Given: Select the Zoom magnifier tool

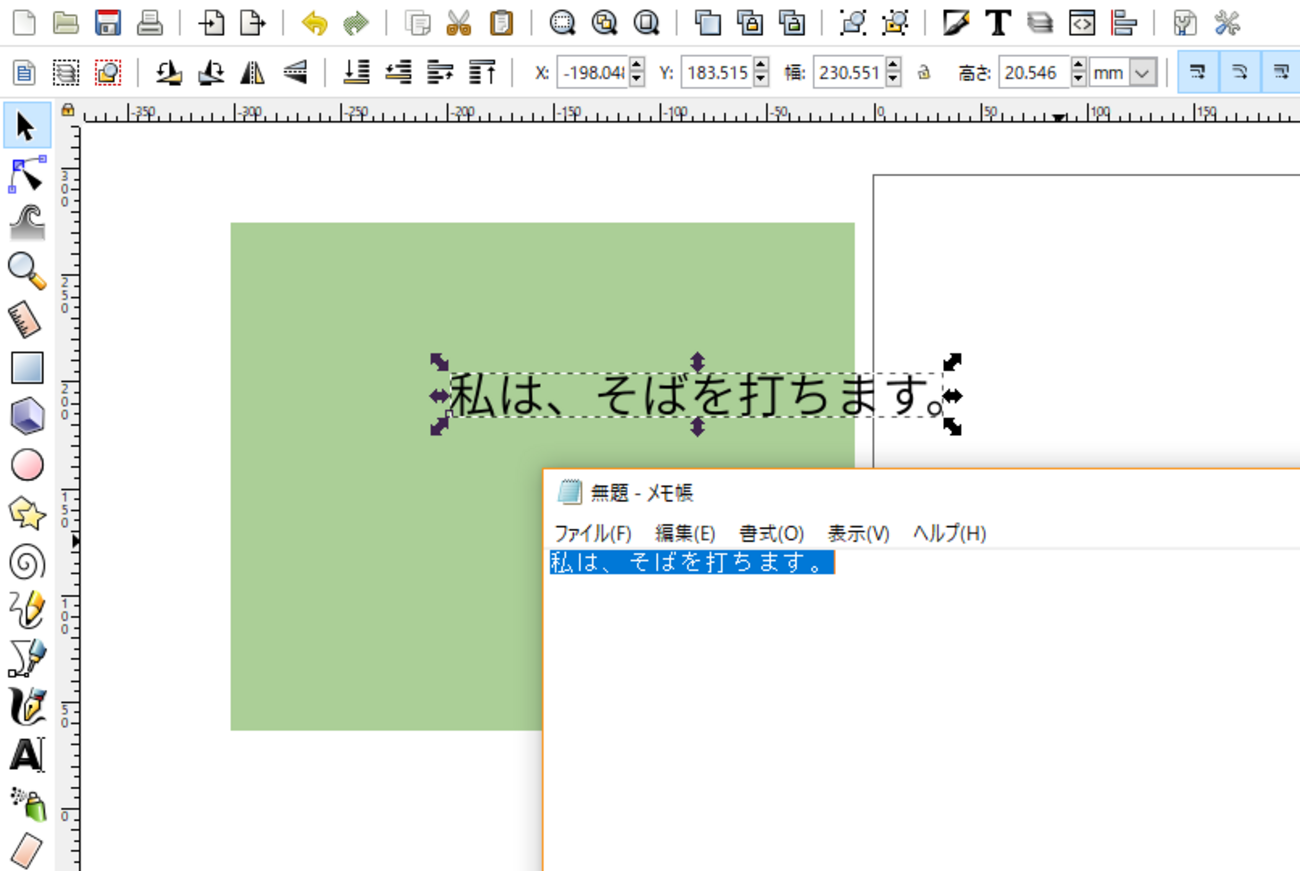Looking at the screenshot, I should 27,271.
